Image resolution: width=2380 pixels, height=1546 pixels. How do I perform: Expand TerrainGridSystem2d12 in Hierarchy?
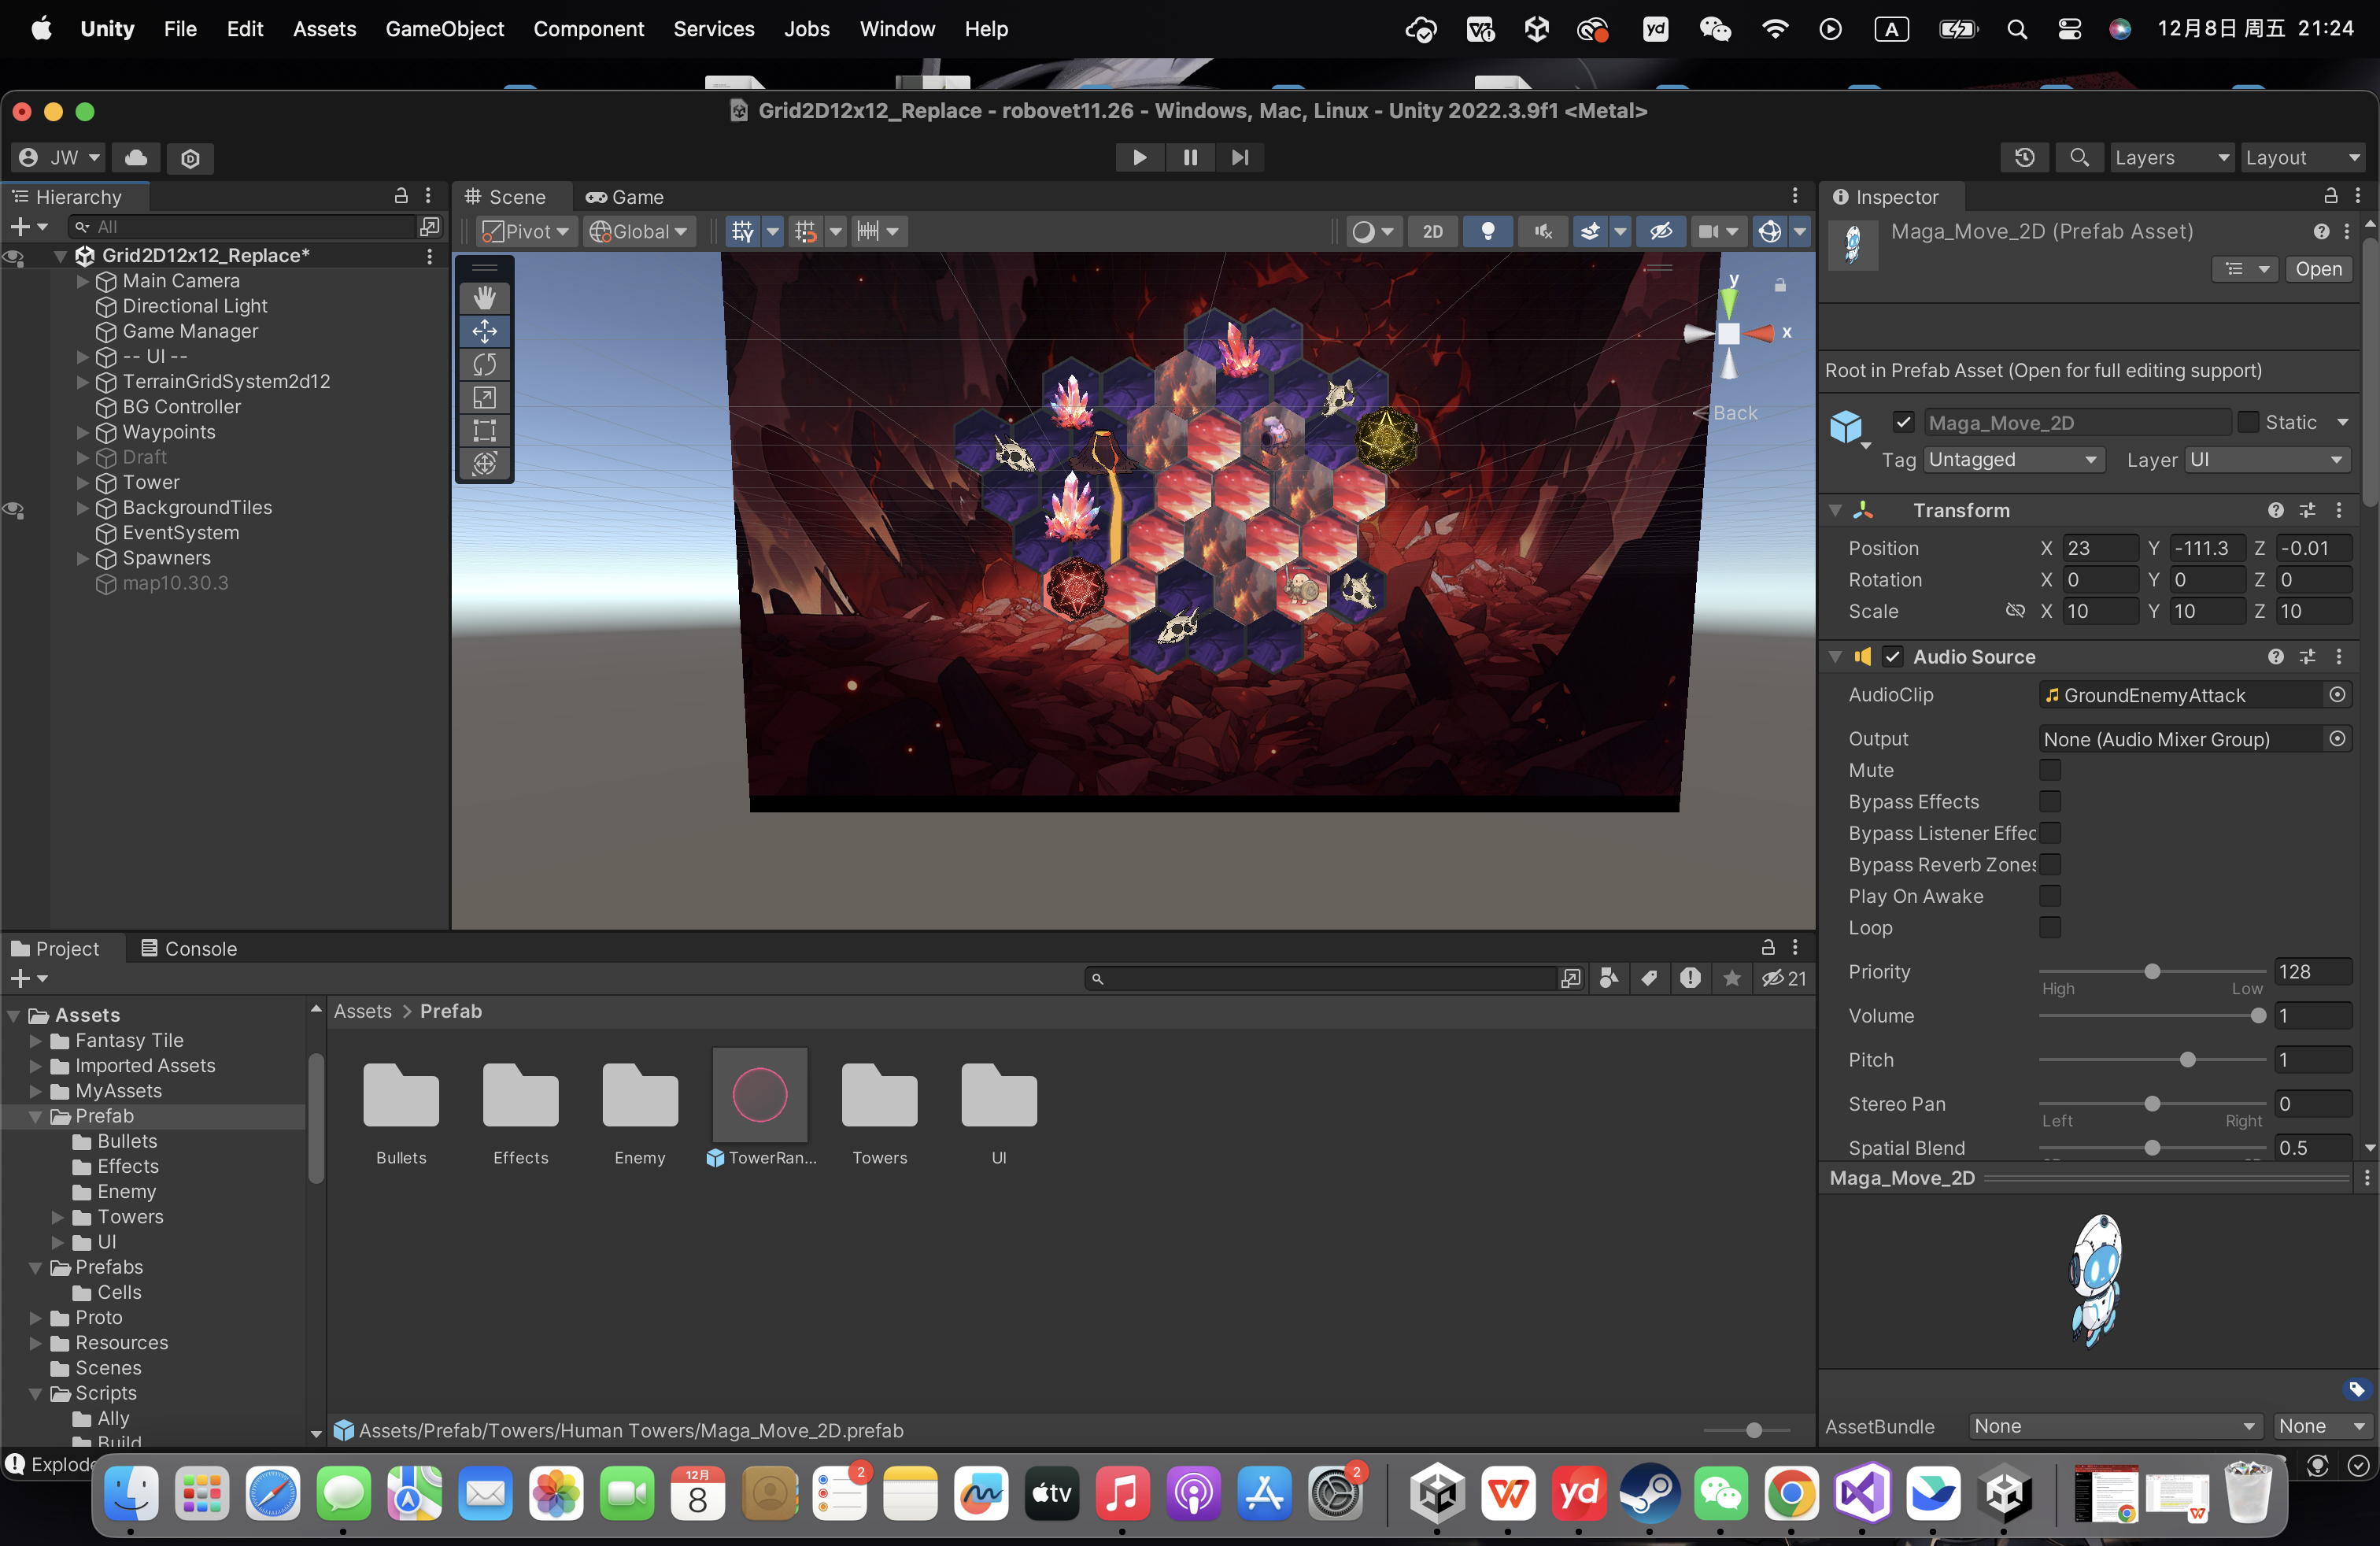point(83,381)
